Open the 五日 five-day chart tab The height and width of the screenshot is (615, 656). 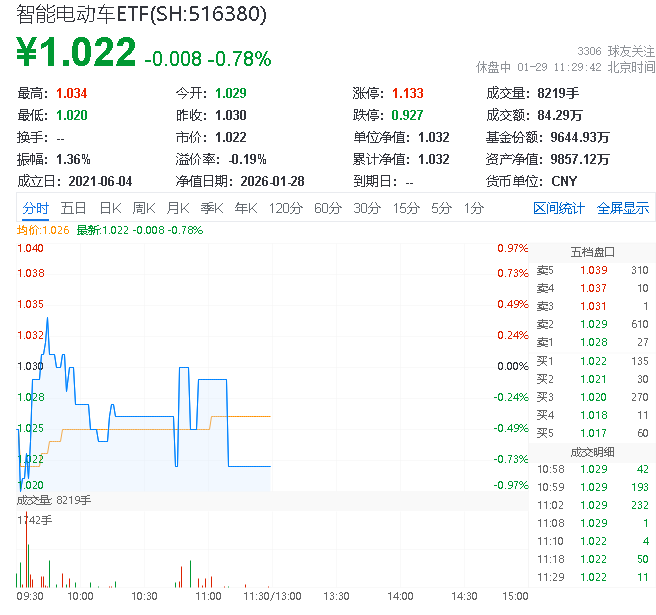(73, 208)
